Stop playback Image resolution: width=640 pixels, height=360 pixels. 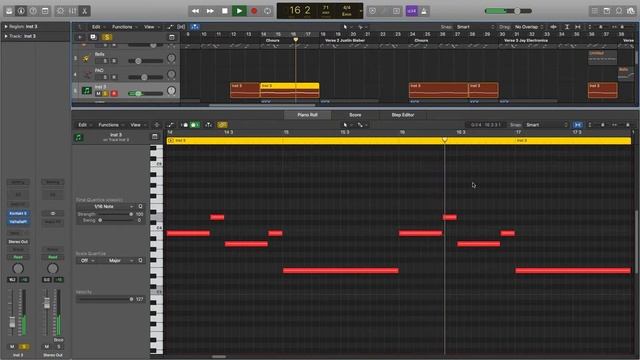tap(224, 11)
